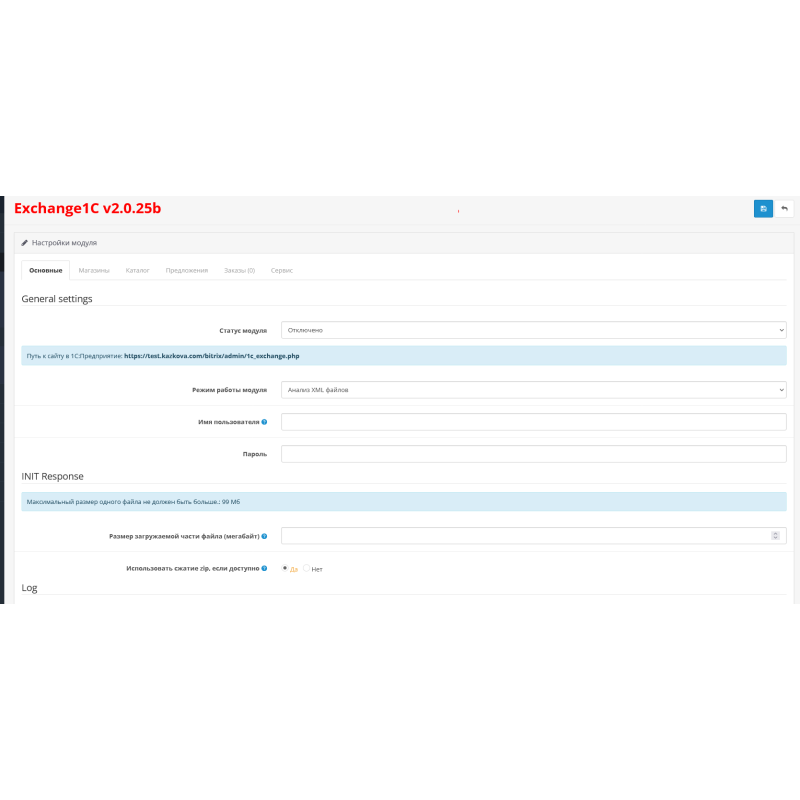Viewport: 800px width, 800px height.
Task: Click the blue Save icon button
Action: tap(763, 208)
